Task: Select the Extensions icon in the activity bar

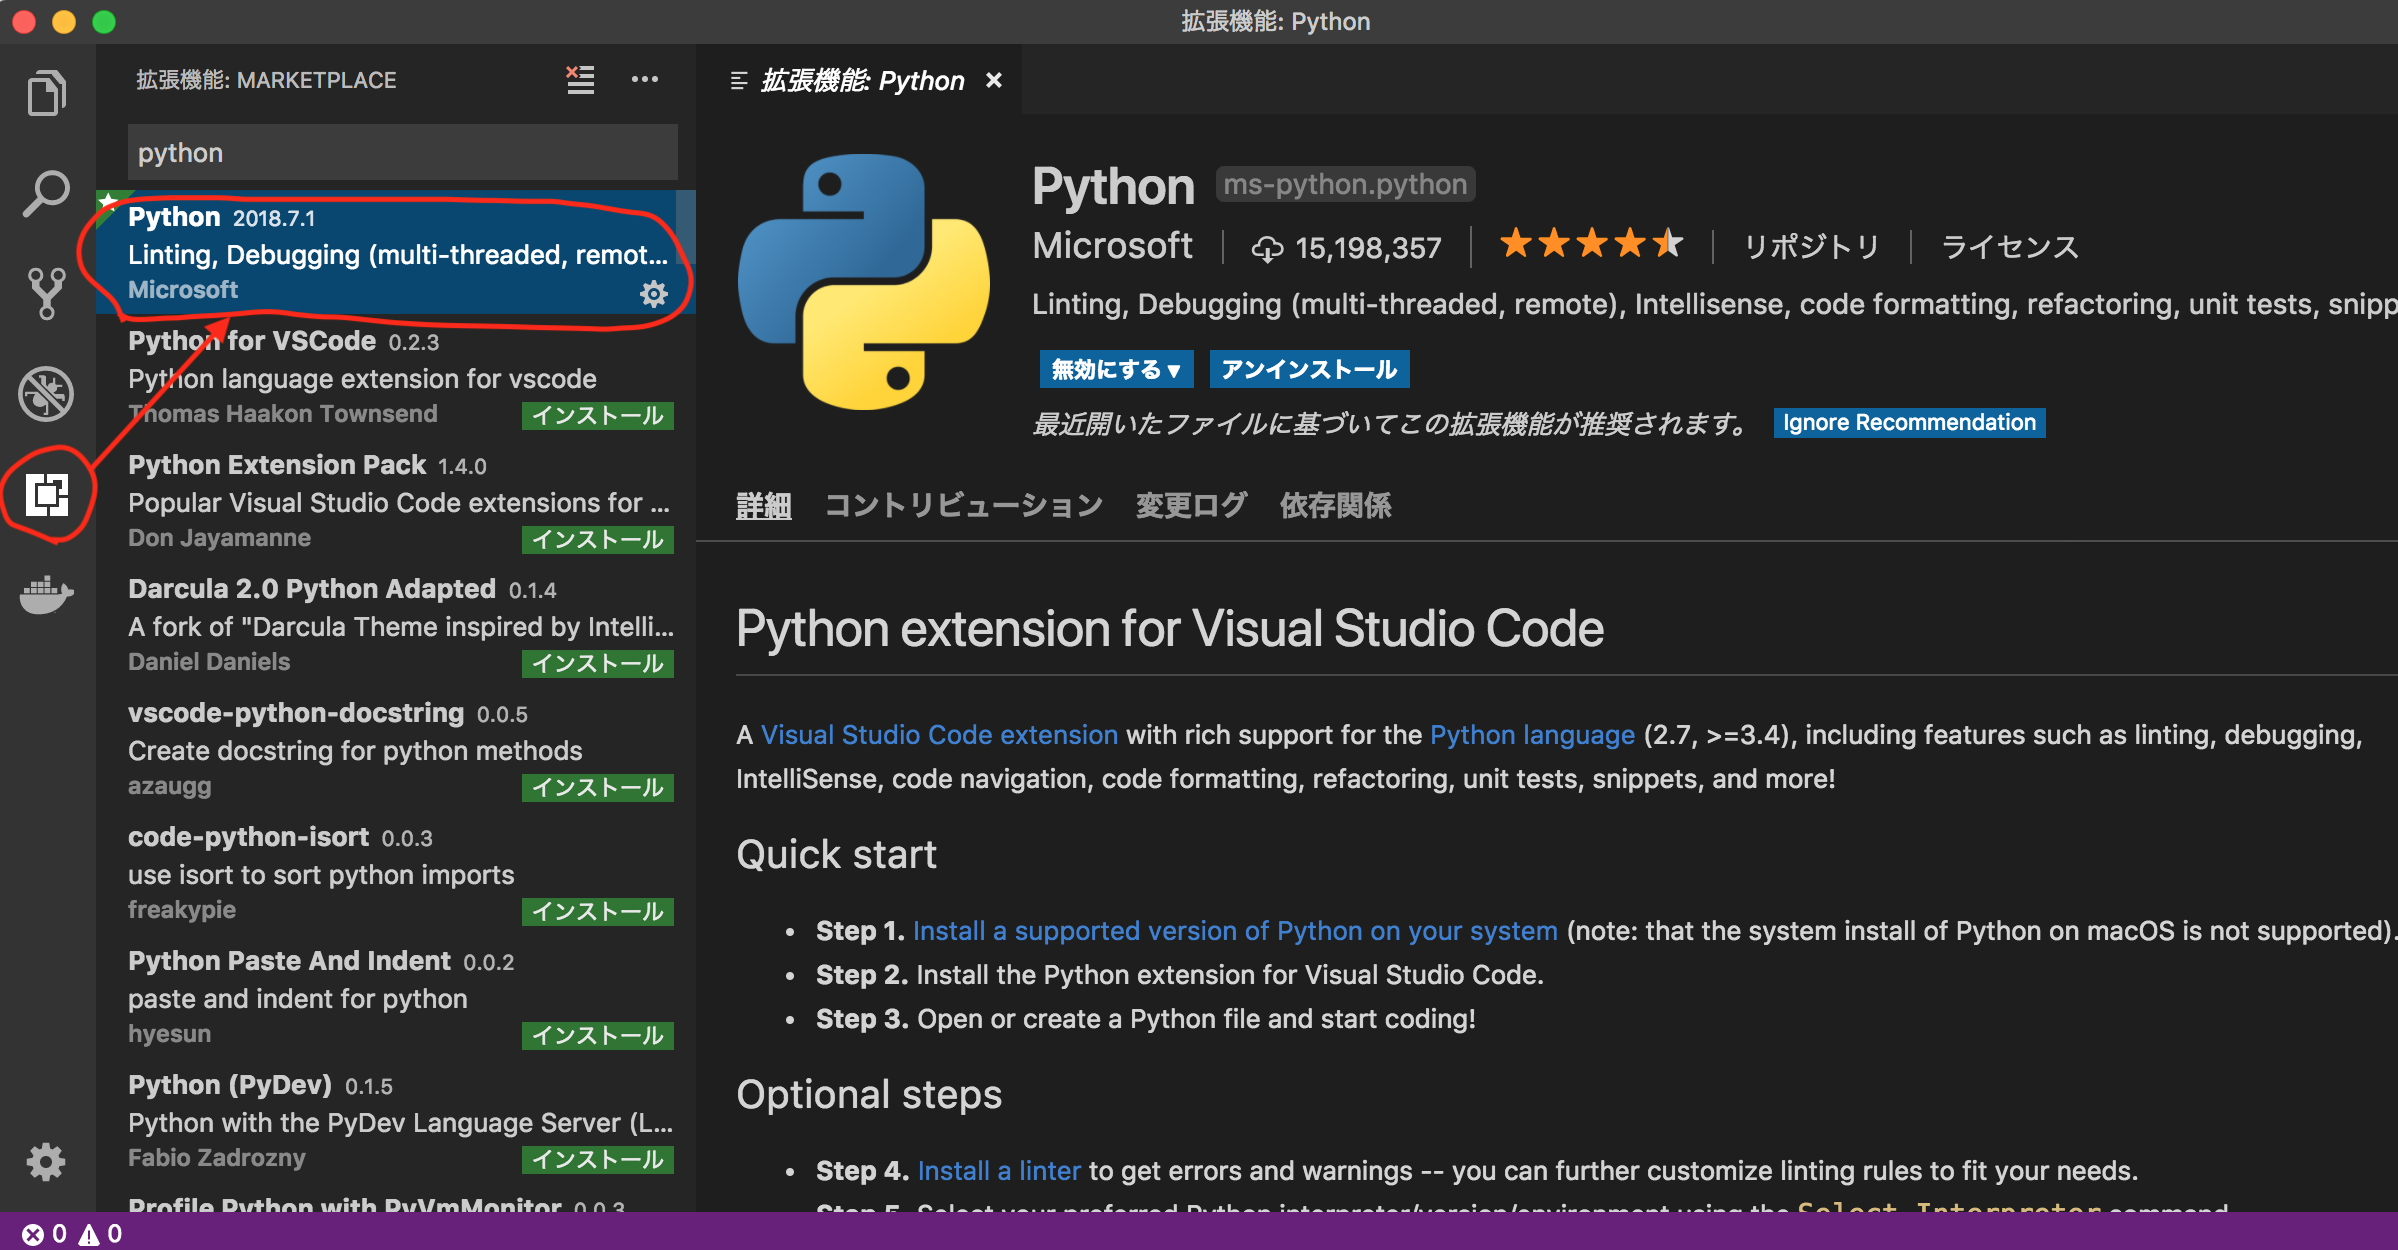Action: 45,493
